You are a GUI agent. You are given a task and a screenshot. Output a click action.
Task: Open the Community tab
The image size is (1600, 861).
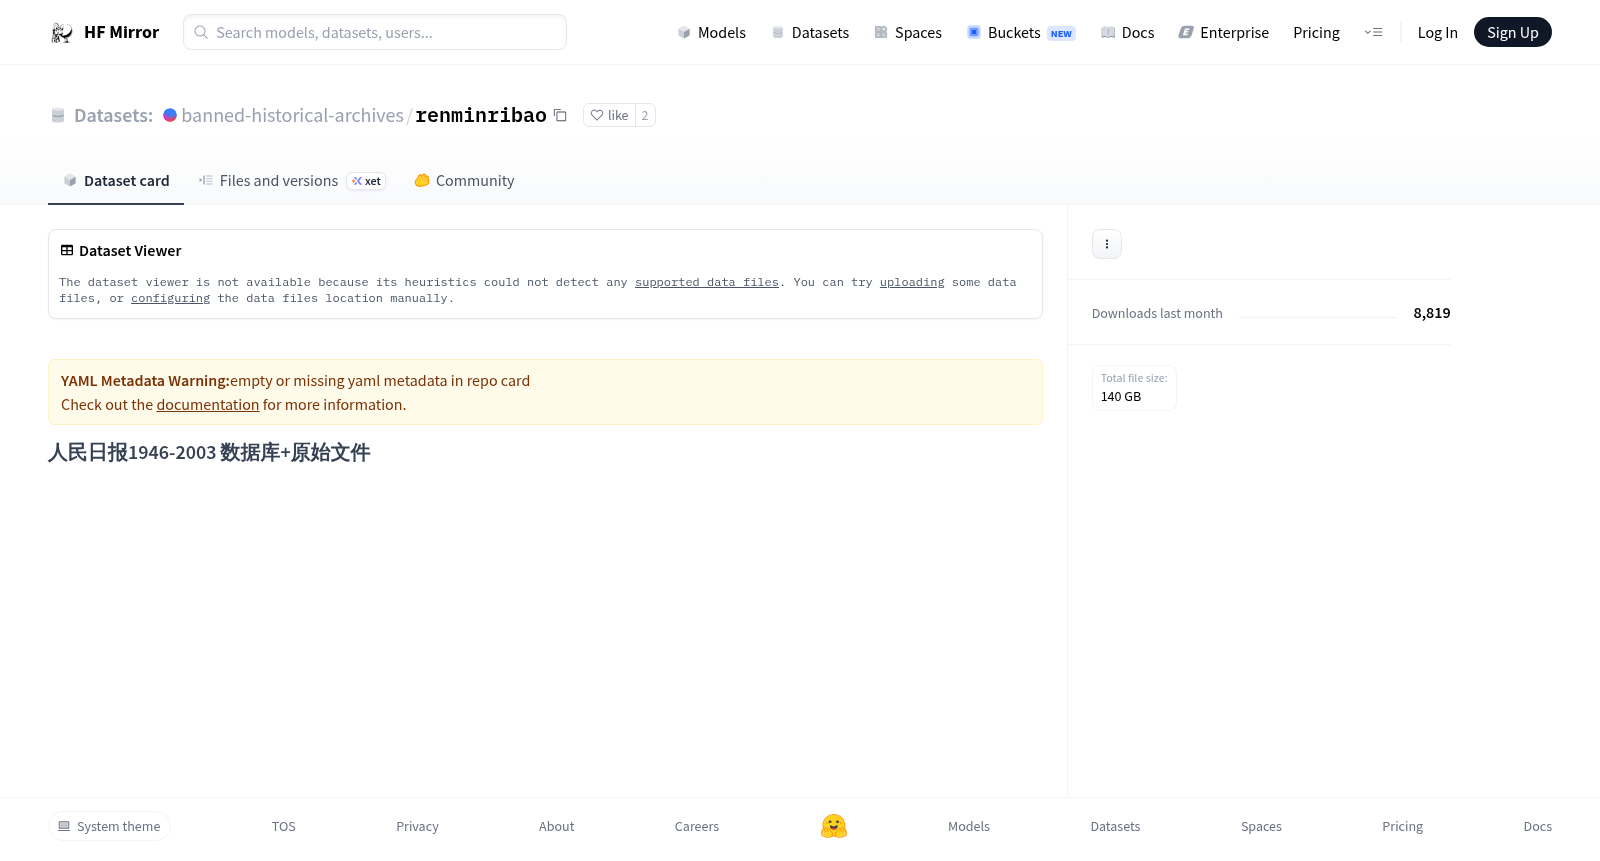point(464,181)
